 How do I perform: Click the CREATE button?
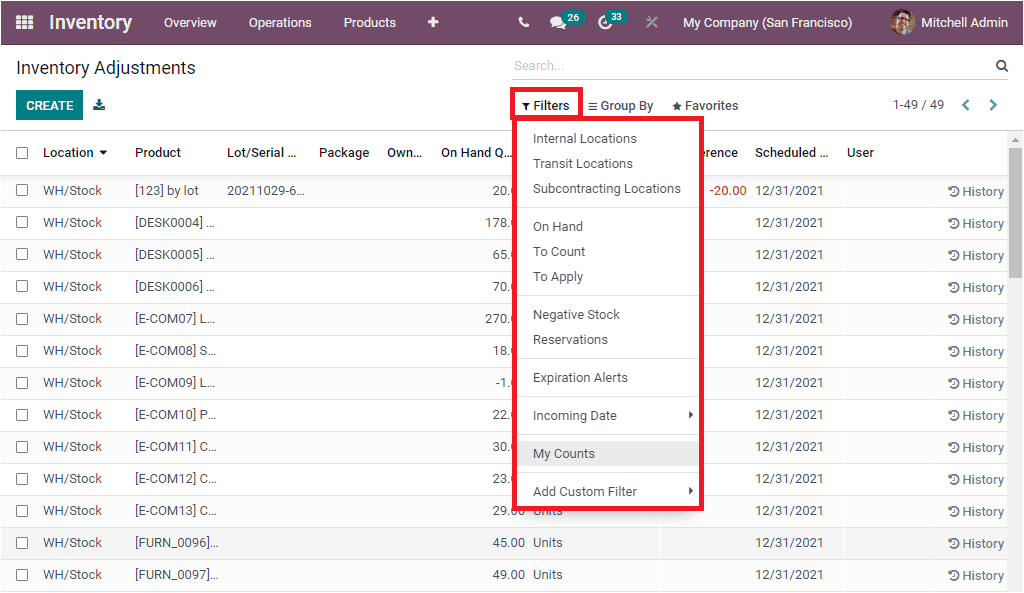[x=49, y=103]
